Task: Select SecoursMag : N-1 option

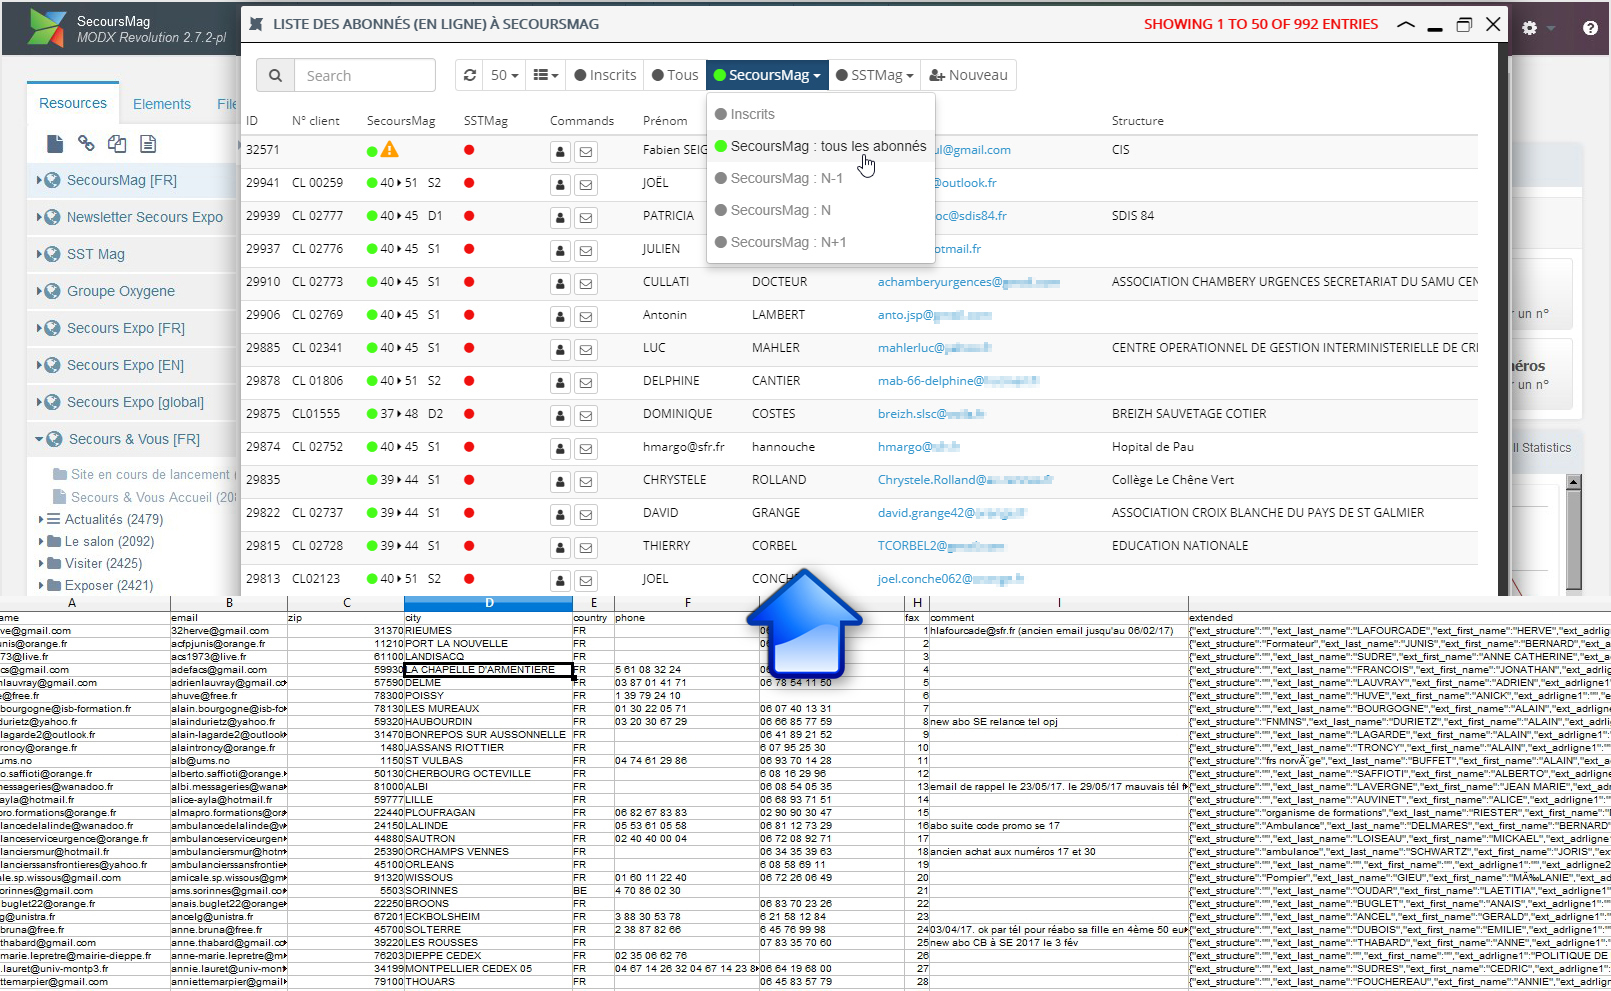Action: pos(820,178)
